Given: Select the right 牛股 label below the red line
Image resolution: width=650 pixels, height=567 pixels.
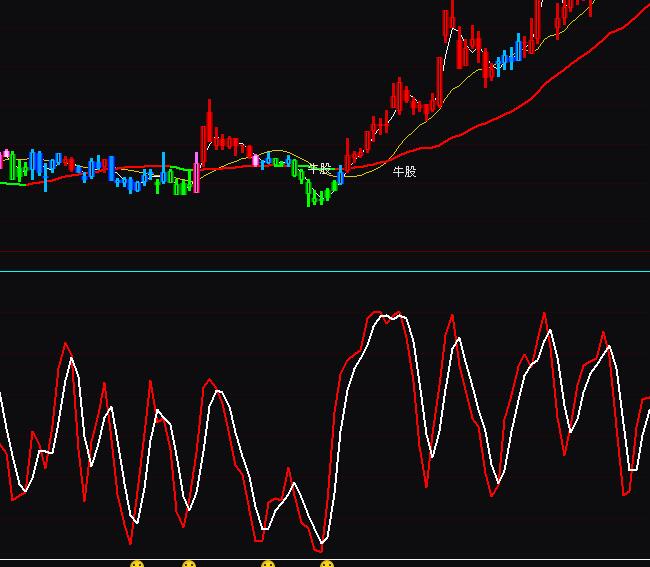Looking at the screenshot, I should 404,172.
